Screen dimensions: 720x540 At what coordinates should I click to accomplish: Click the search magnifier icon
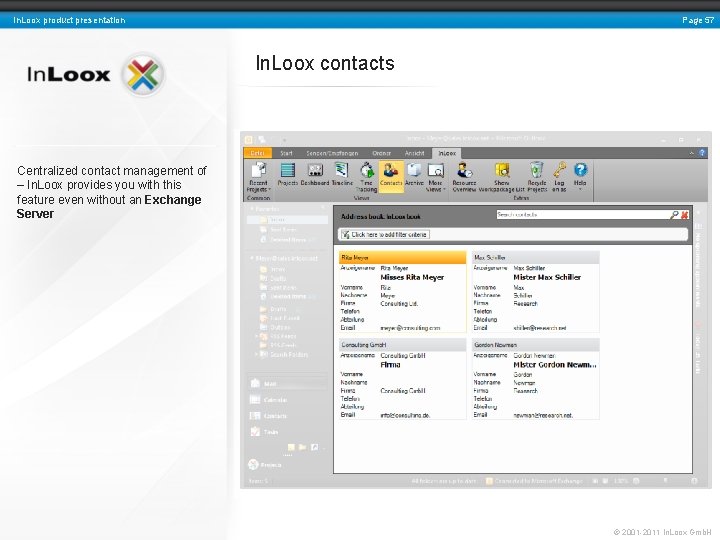(x=674, y=214)
